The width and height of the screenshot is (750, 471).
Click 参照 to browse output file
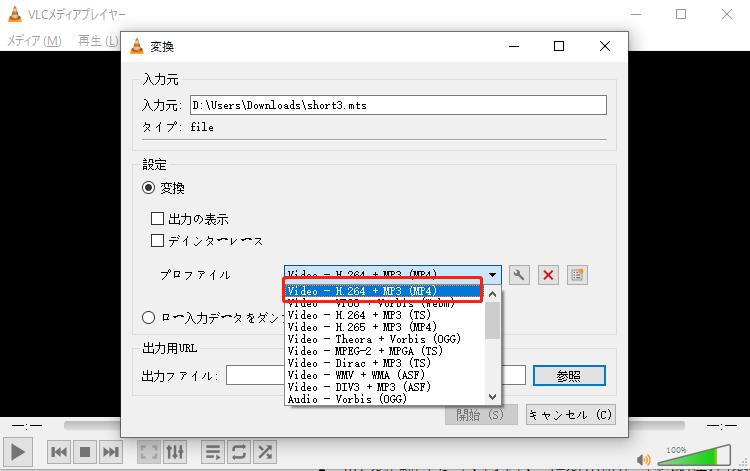(x=569, y=376)
